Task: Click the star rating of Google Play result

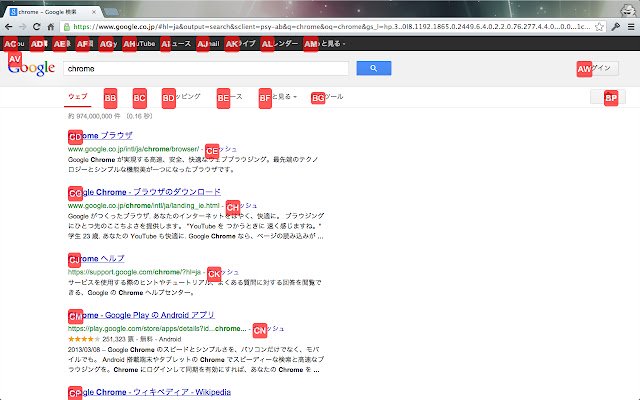Action: pyautogui.click(x=84, y=339)
